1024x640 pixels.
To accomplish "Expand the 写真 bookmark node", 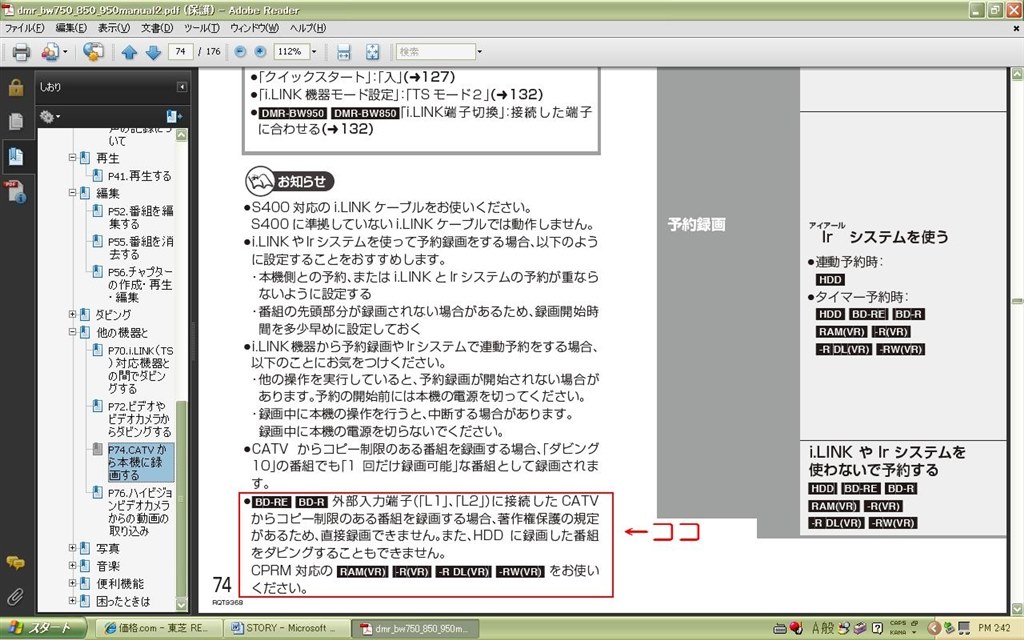I will coord(73,549).
